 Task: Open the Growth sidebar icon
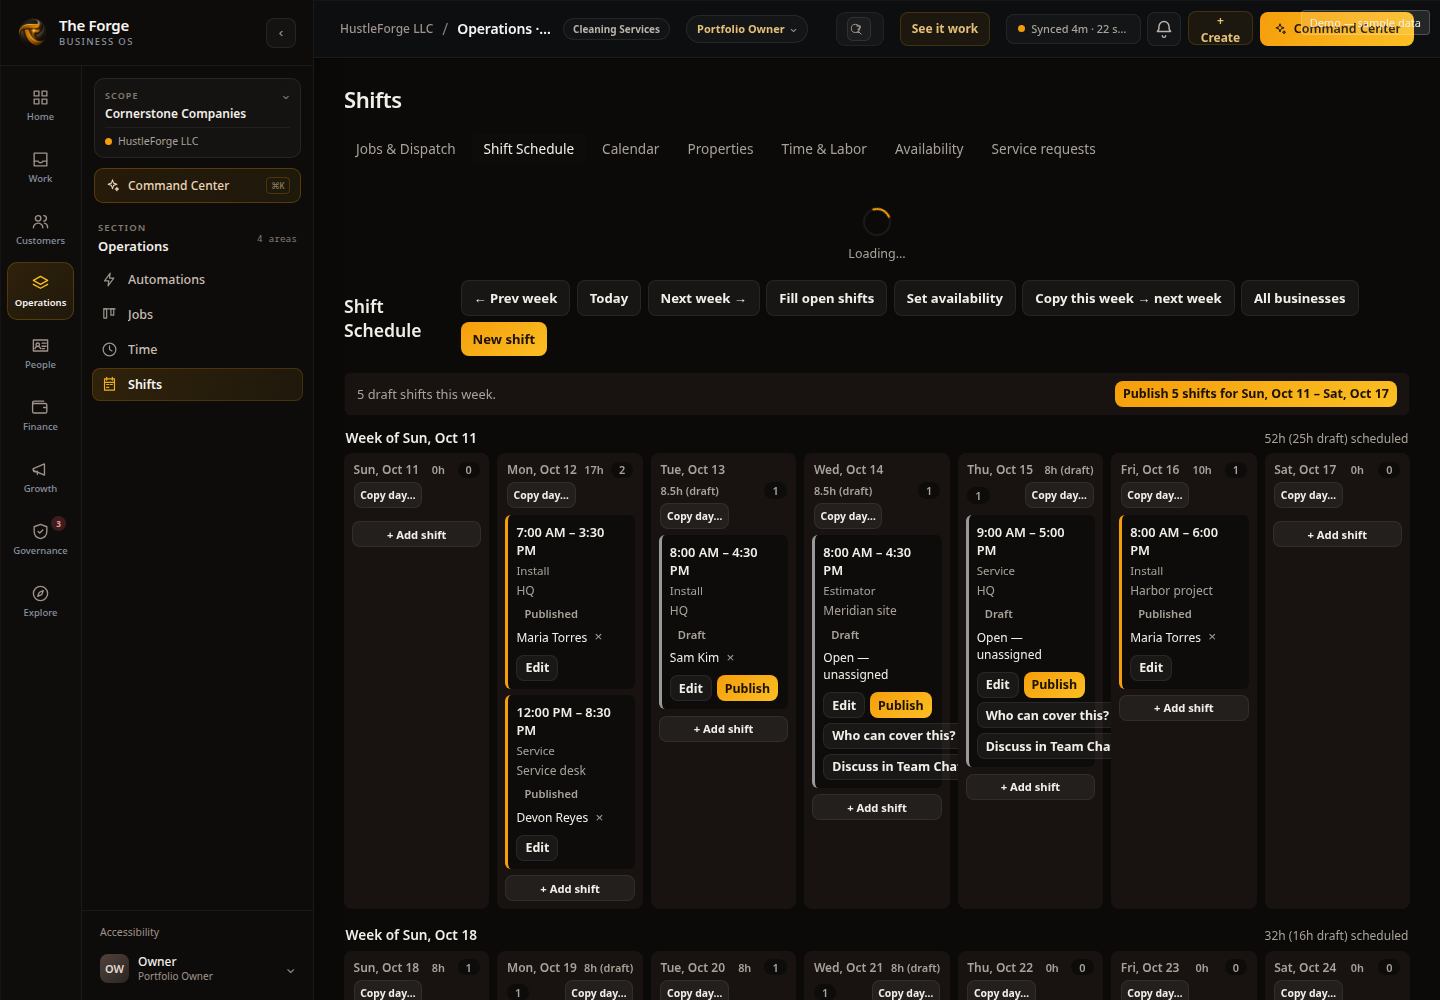(x=40, y=477)
